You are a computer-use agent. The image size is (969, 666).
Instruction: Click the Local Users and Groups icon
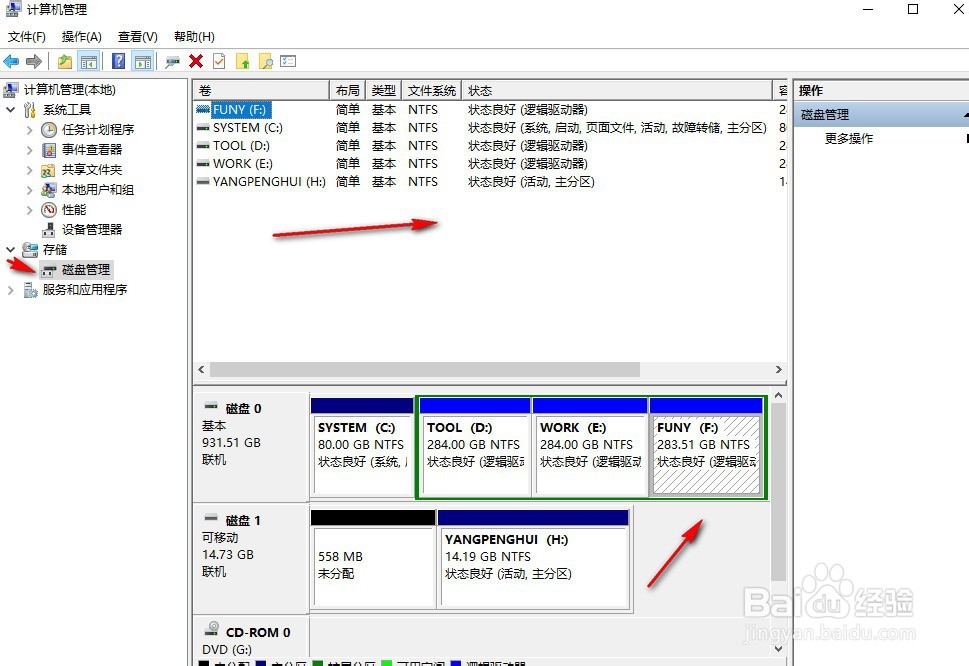[49, 190]
